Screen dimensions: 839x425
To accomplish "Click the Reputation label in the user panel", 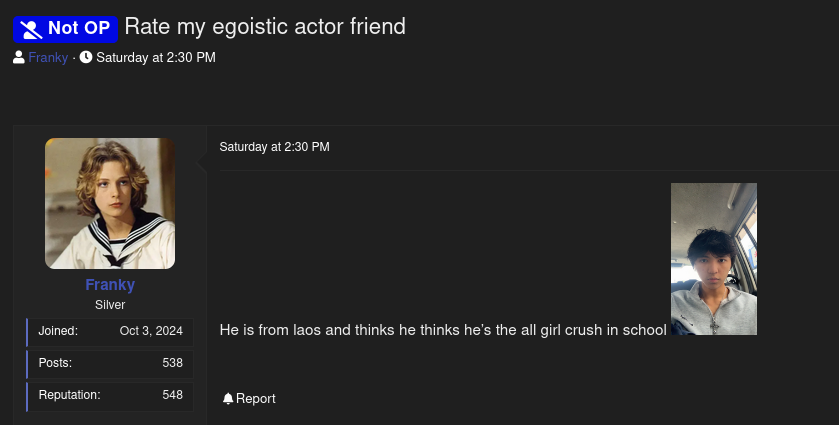I will pyautogui.click(x=70, y=395).
